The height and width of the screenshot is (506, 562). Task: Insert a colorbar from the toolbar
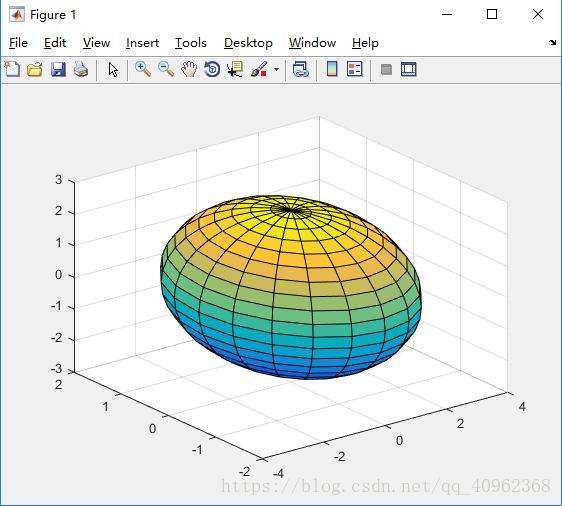point(332,69)
